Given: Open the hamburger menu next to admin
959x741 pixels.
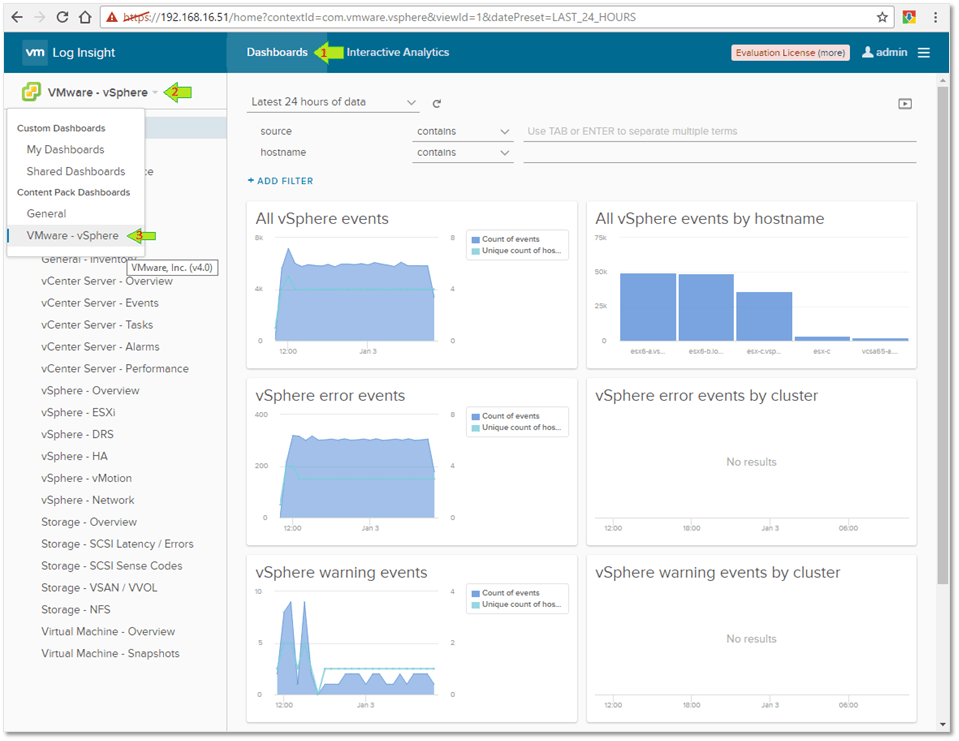Looking at the screenshot, I should (x=924, y=53).
